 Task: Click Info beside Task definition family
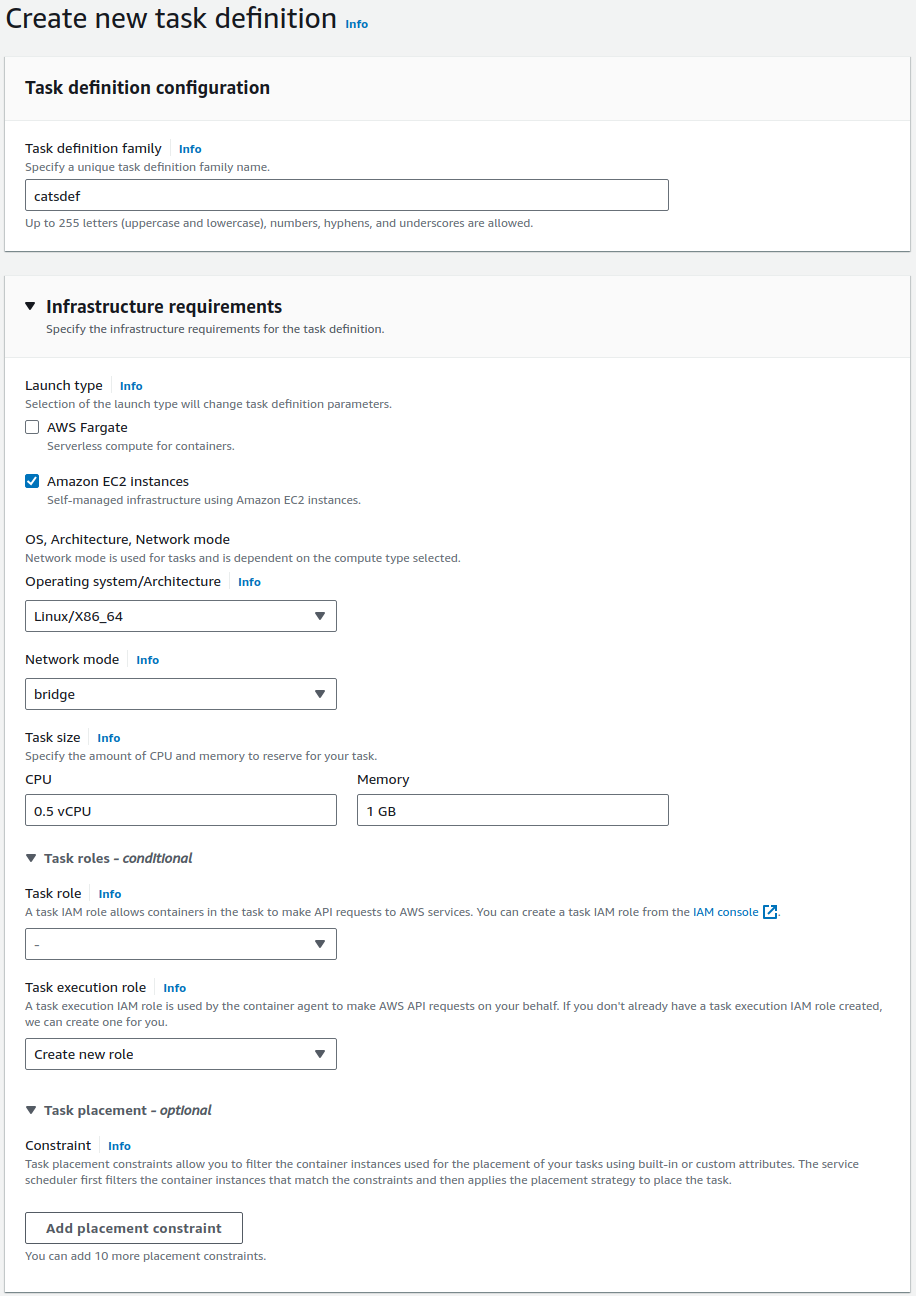click(190, 149)
